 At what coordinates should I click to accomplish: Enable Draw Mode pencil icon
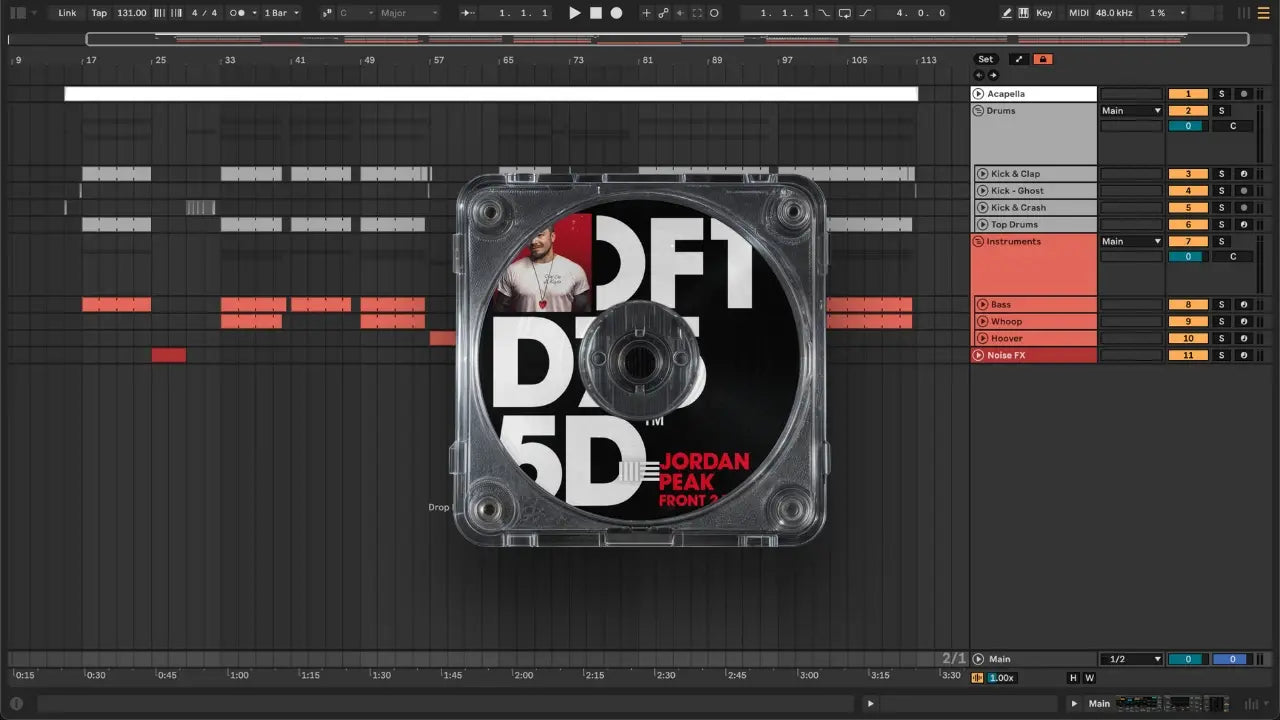pyautogui.click(x=1007, y=13)
